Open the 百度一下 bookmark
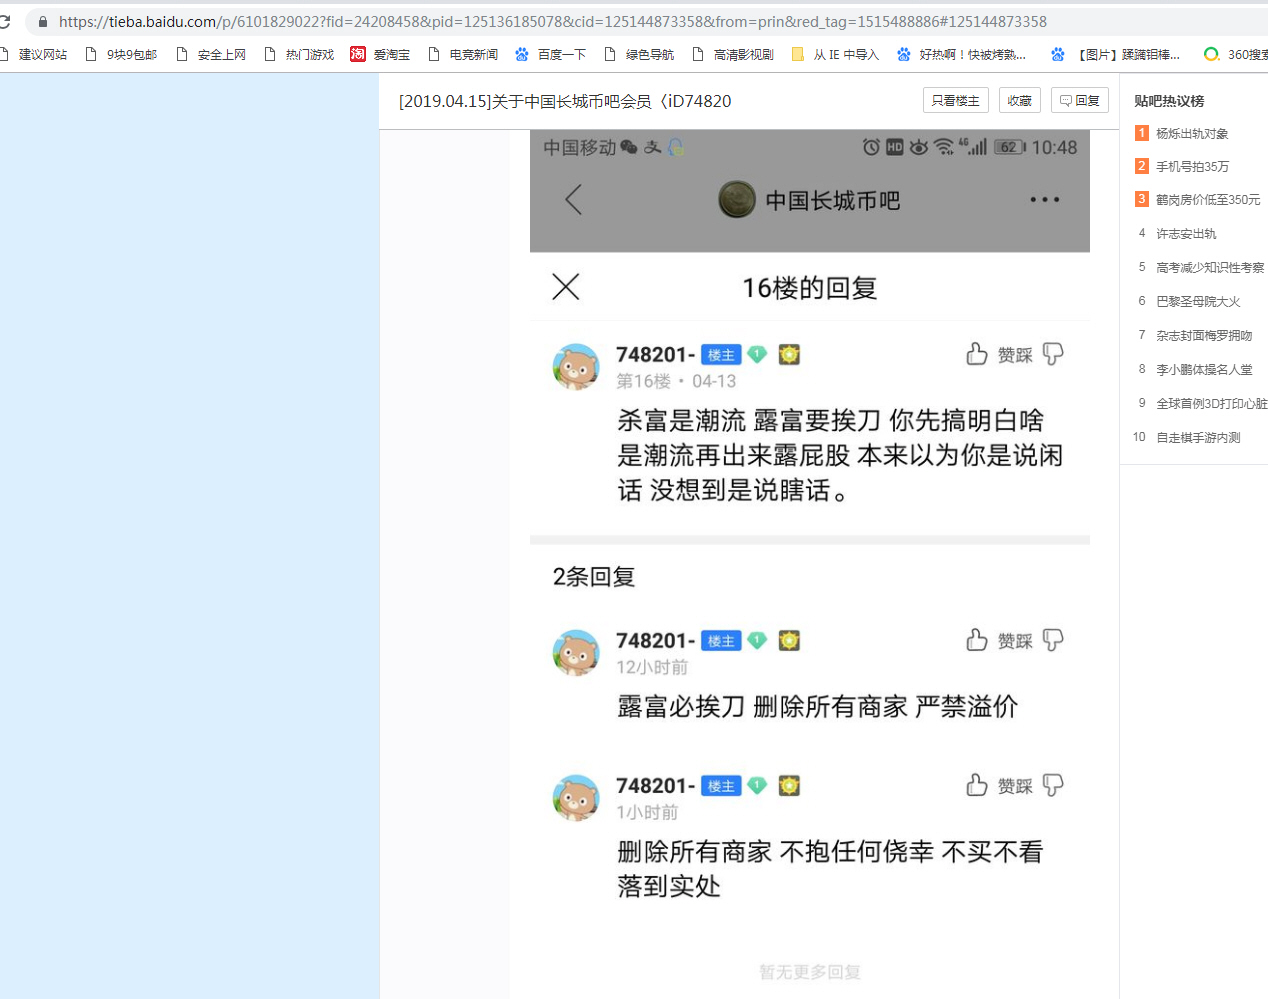The height and width of the screenshot is (999, 1268). point(551,54)
